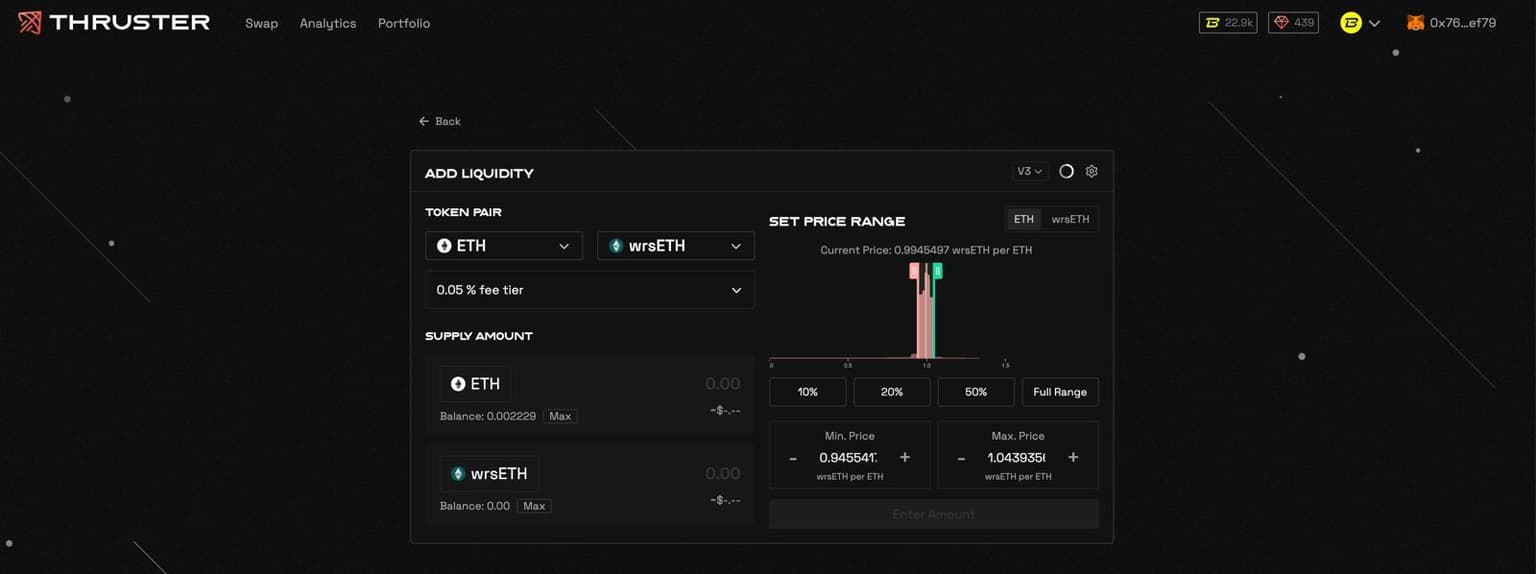Switch price range view to wrsETH
The height and width of the screenshot is (574, 1536).
tap(1069, 219)
